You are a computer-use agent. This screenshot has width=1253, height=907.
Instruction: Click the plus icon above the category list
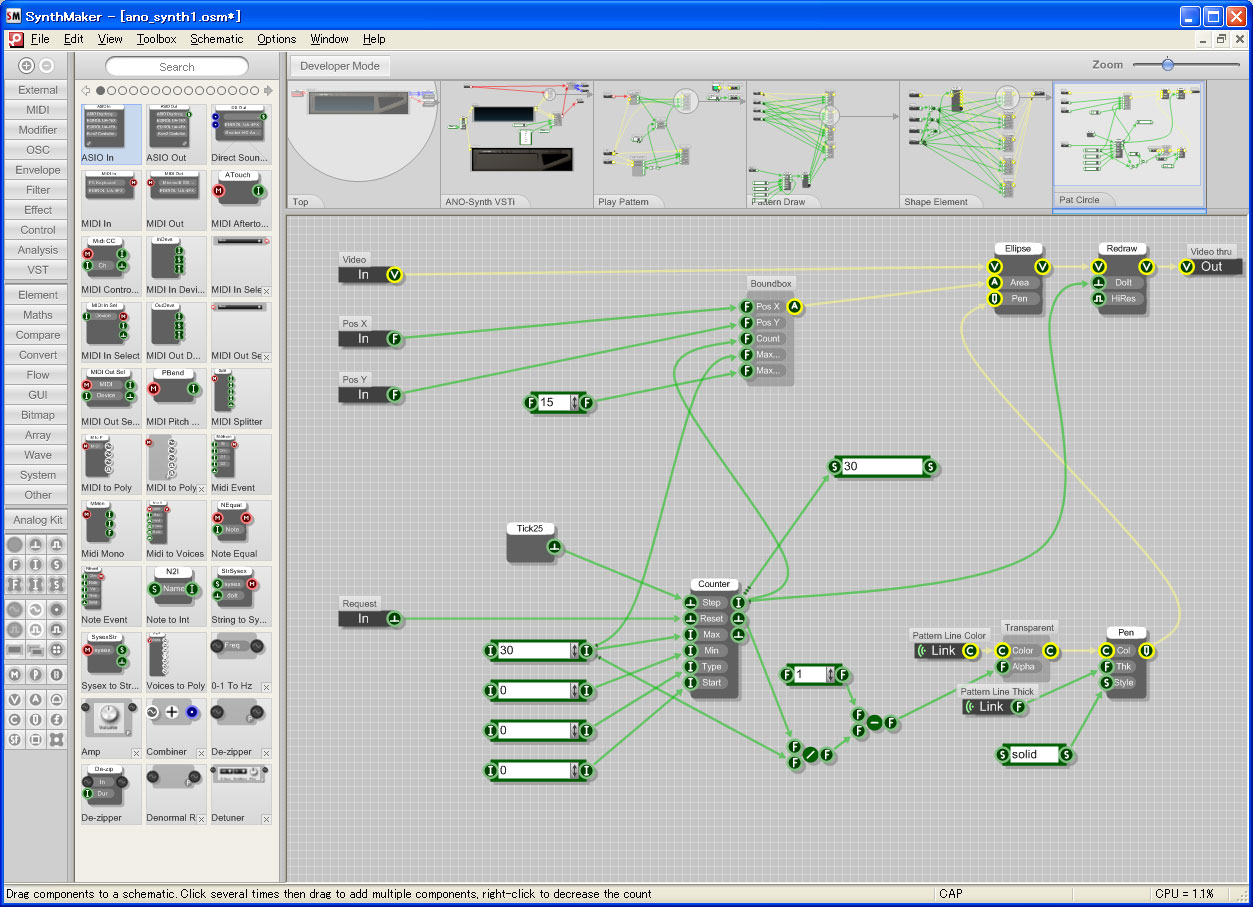pyautogui.click(x=27, y=65)
